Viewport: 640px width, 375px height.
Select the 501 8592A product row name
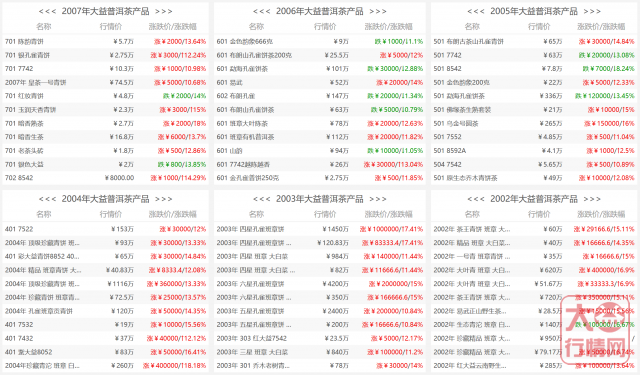tap(450, 151)
